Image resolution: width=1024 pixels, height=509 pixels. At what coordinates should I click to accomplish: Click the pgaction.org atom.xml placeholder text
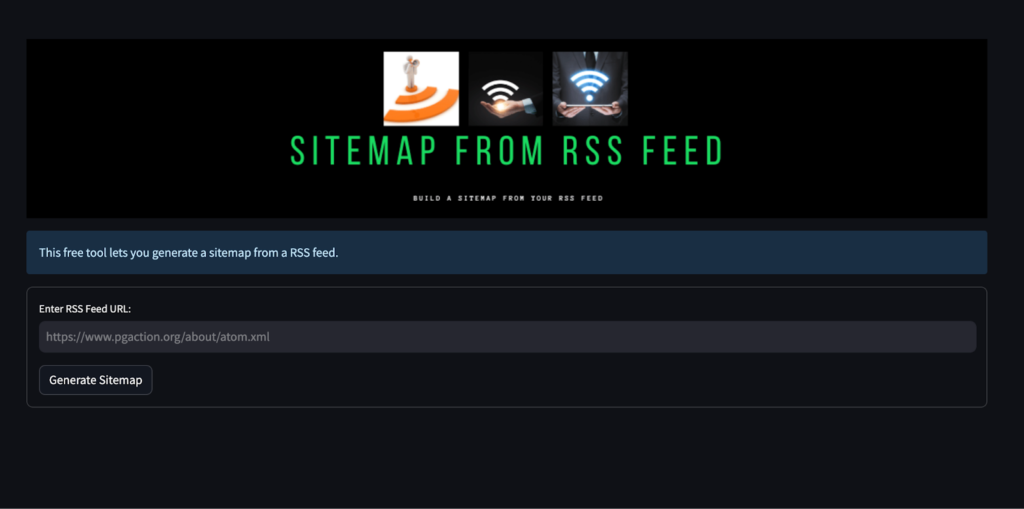(x=157, y=337)
